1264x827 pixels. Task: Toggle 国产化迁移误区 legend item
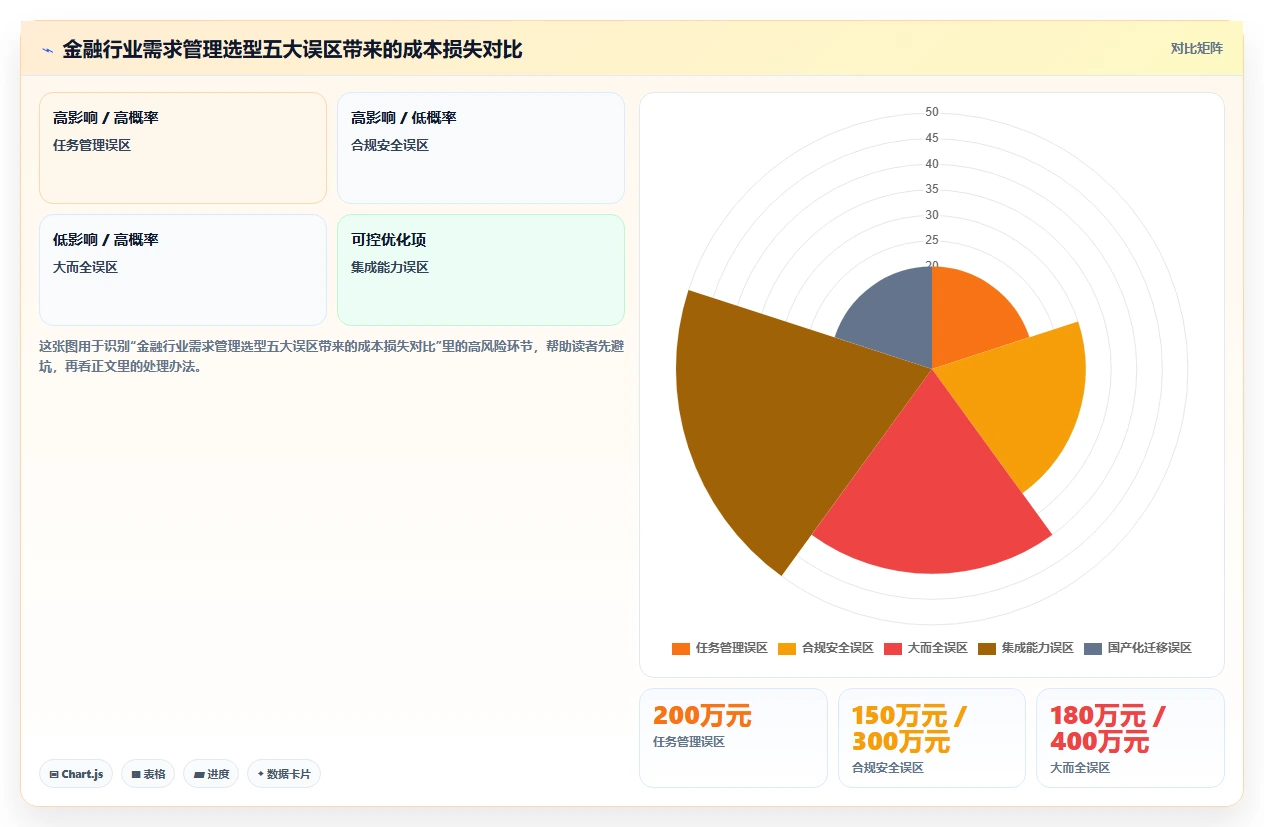point(1138,648)
